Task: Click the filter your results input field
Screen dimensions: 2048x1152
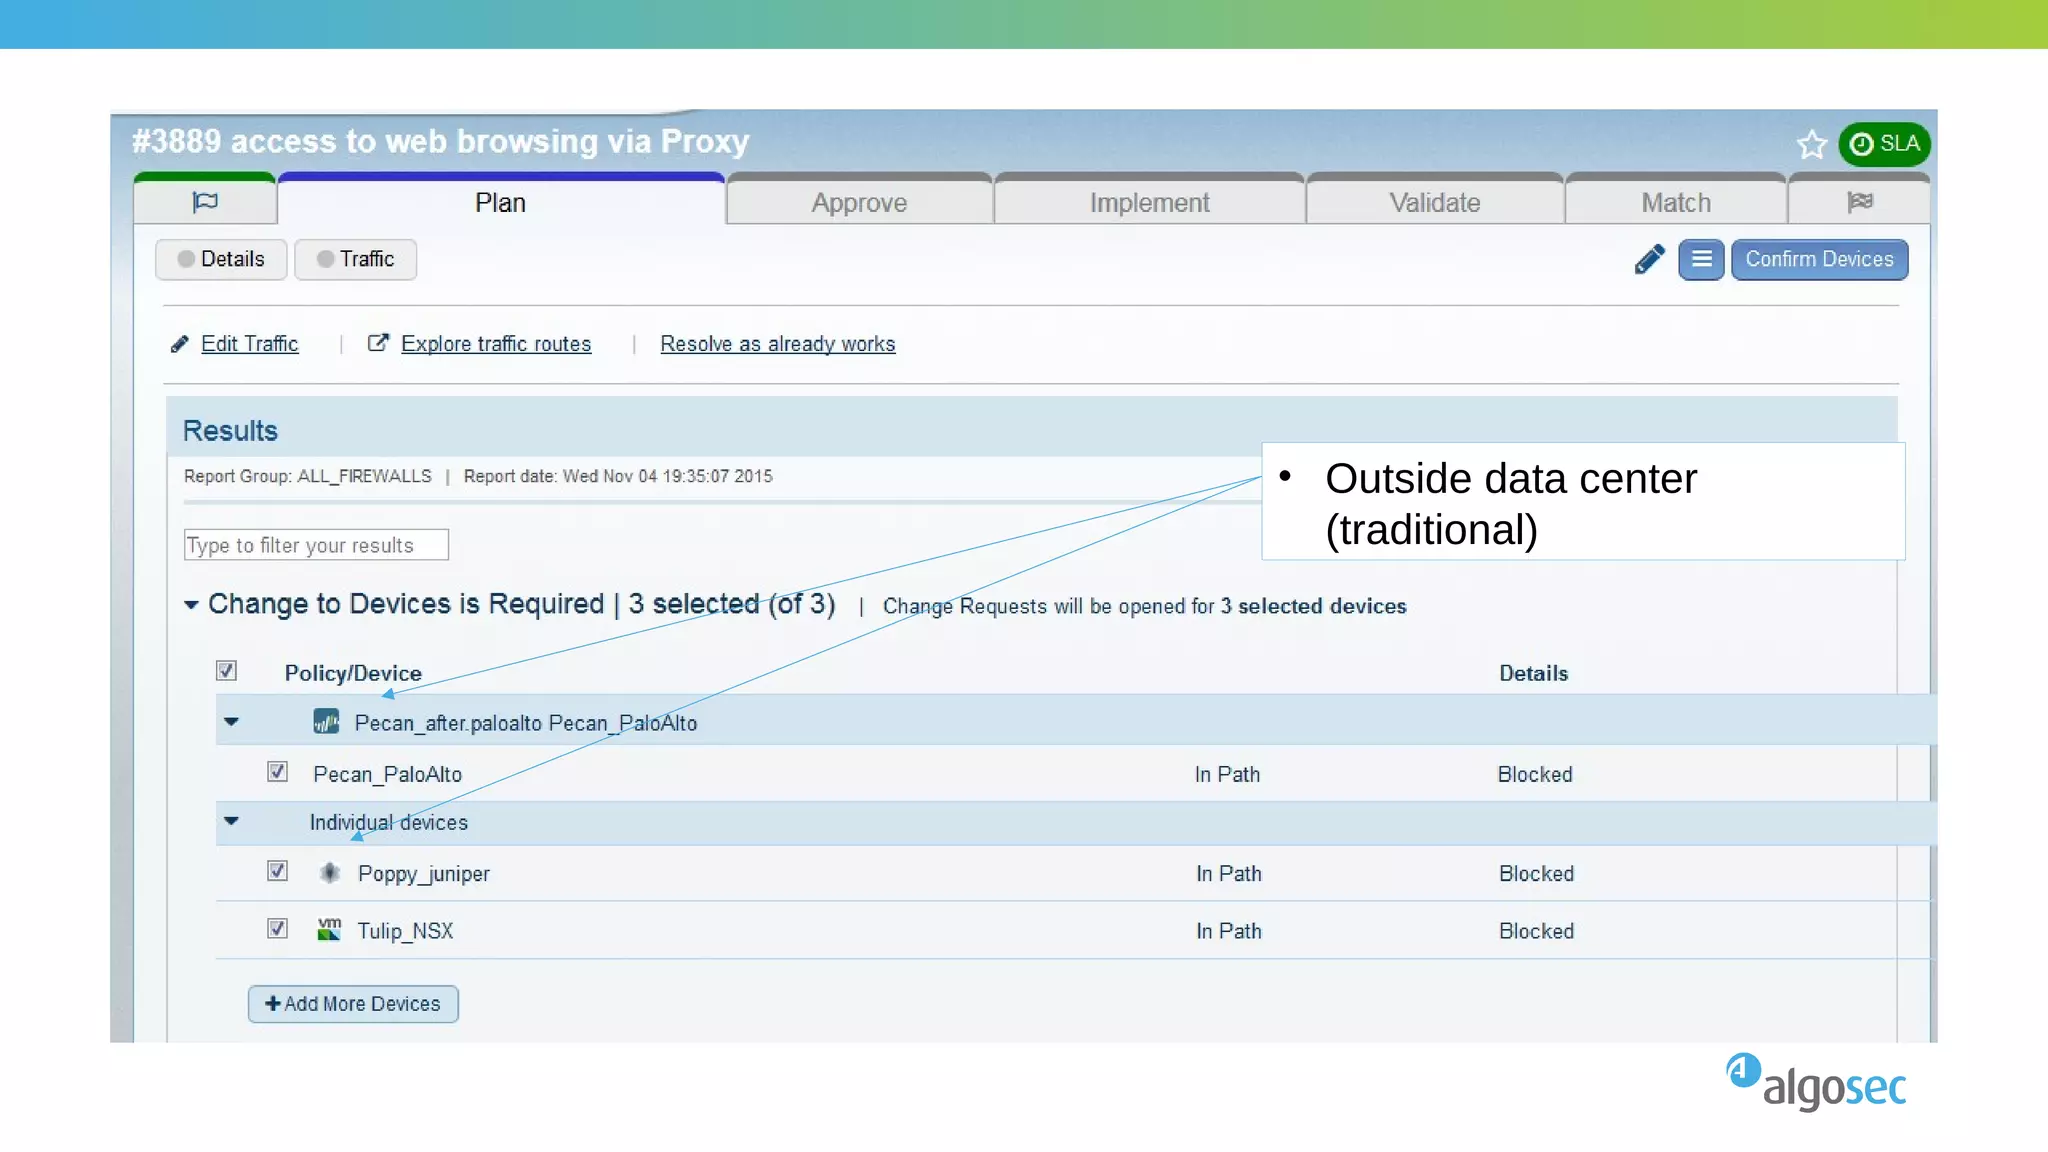Action: (x=316, y=545)
